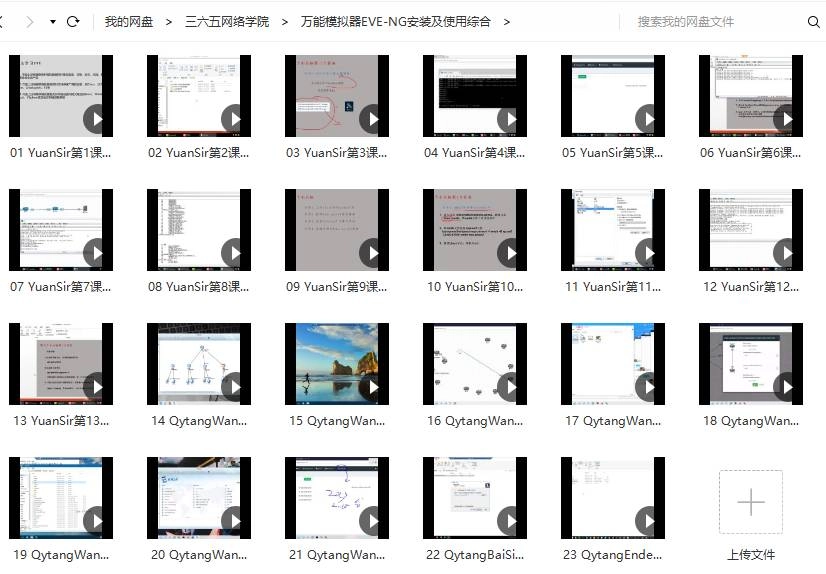
Task: Select file name 13 YuanSir第13...
Action: click(61, 421)
